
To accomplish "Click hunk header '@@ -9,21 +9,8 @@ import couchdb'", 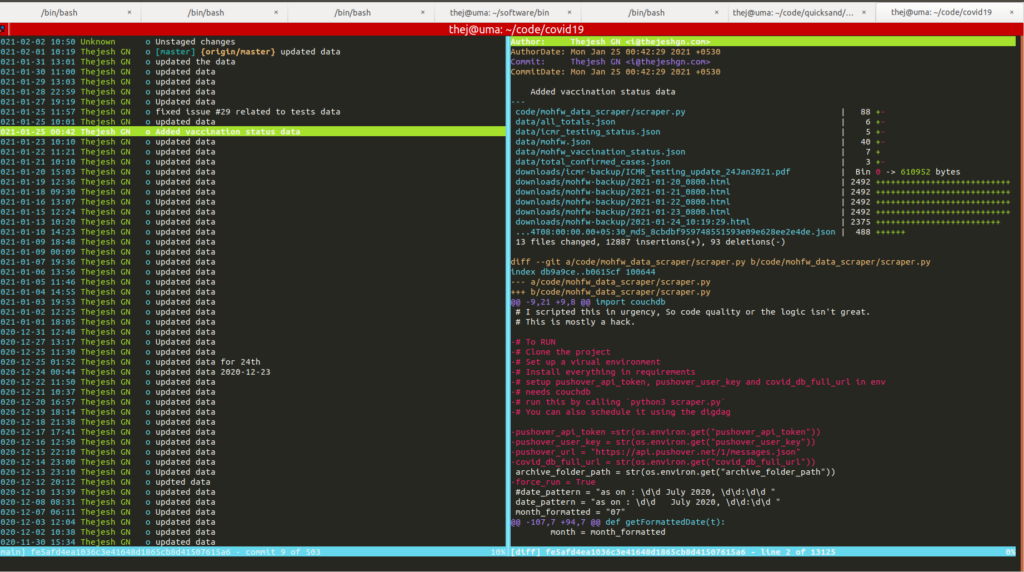I will pos(588,302).
